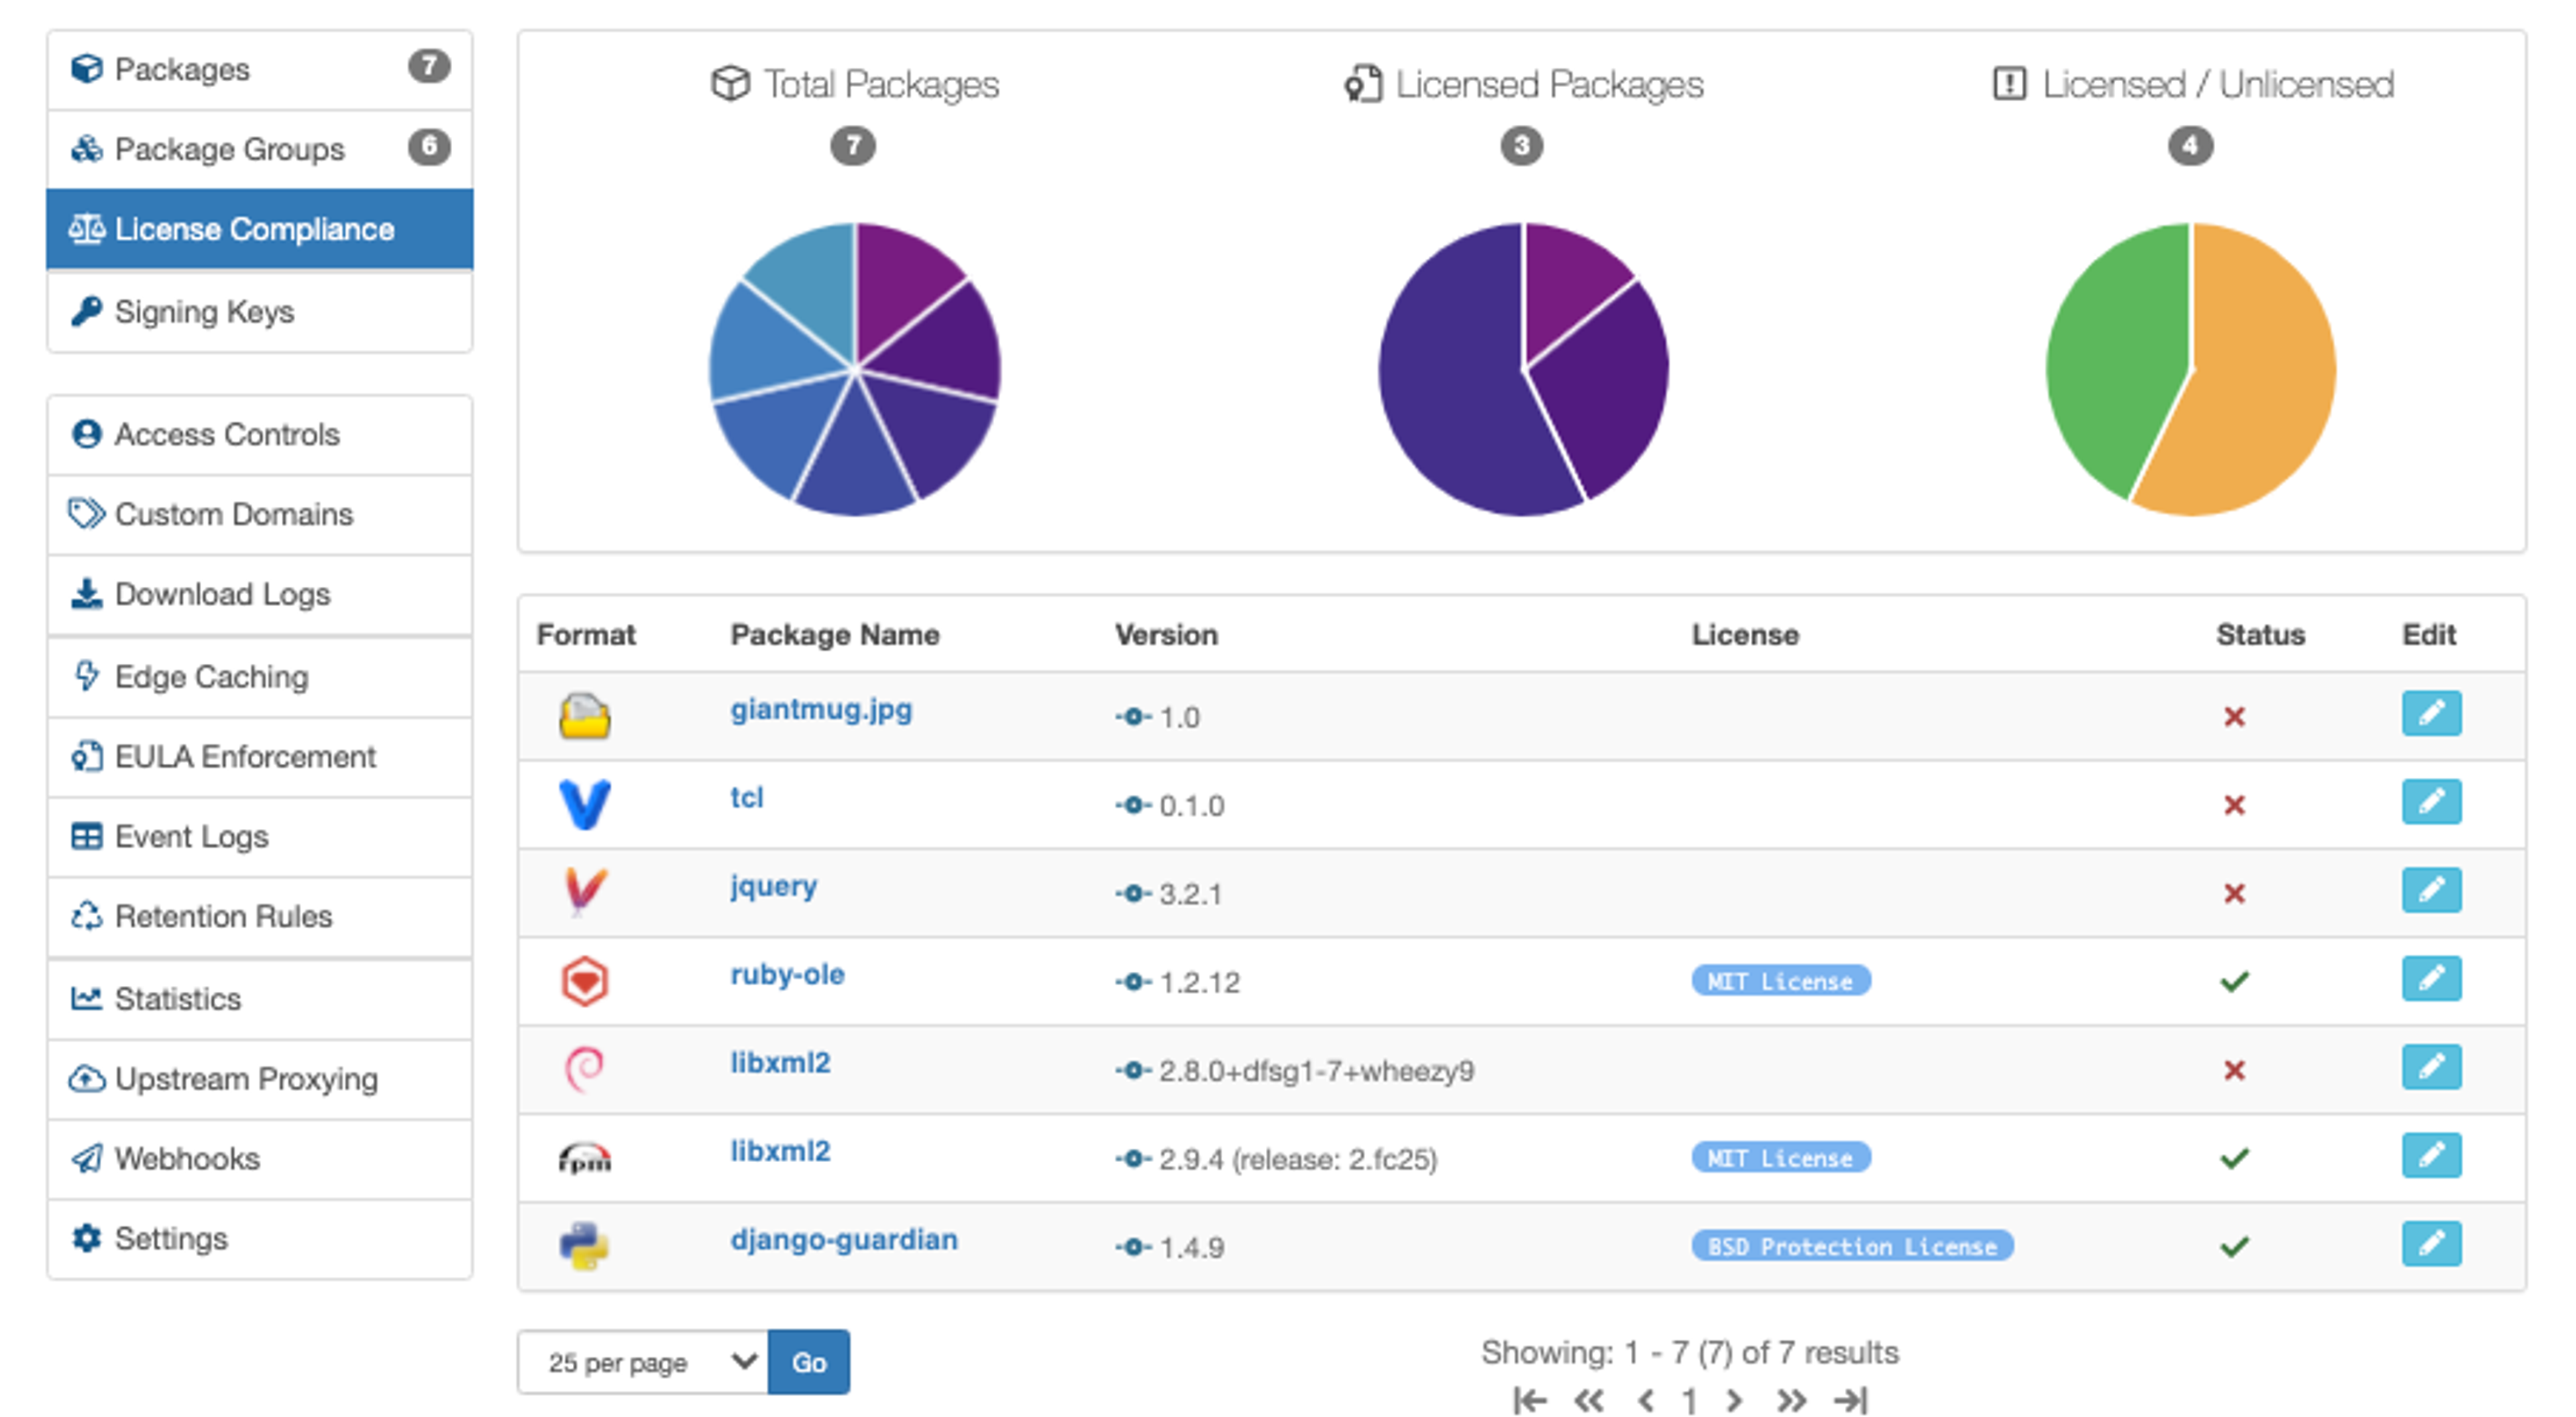Click the Python format icon
The width and height of the screenshot is (2576, 1417).
[x=584, y=1246]
